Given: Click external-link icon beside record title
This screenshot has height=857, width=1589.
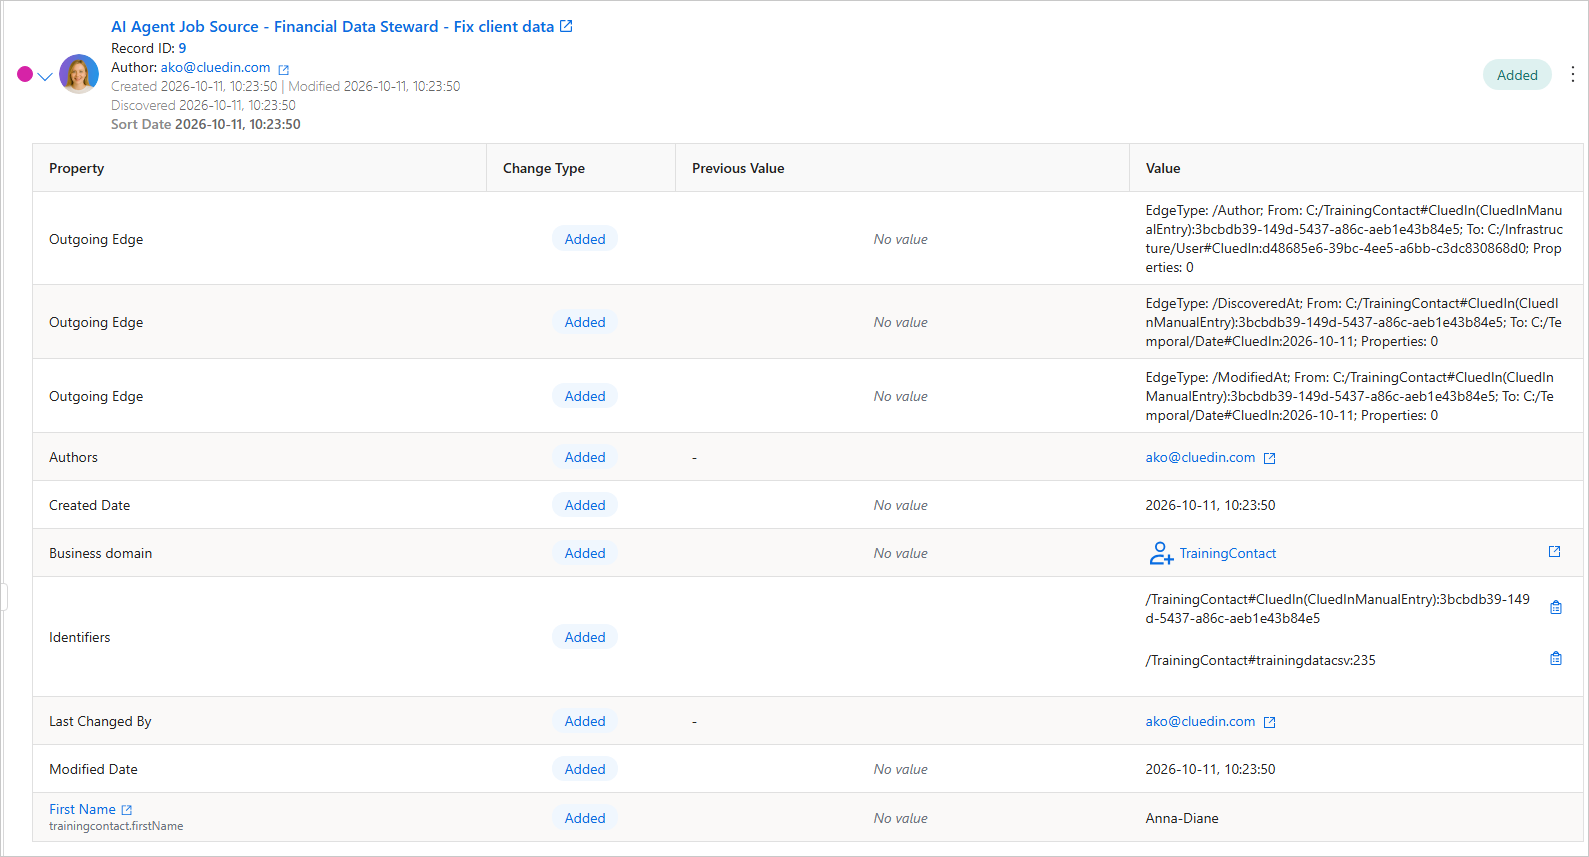Looking at the screenshot, I should (x=566, y=26).
